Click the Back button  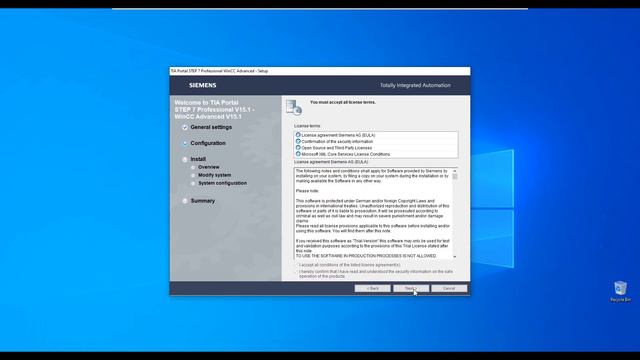coord(372,288)
